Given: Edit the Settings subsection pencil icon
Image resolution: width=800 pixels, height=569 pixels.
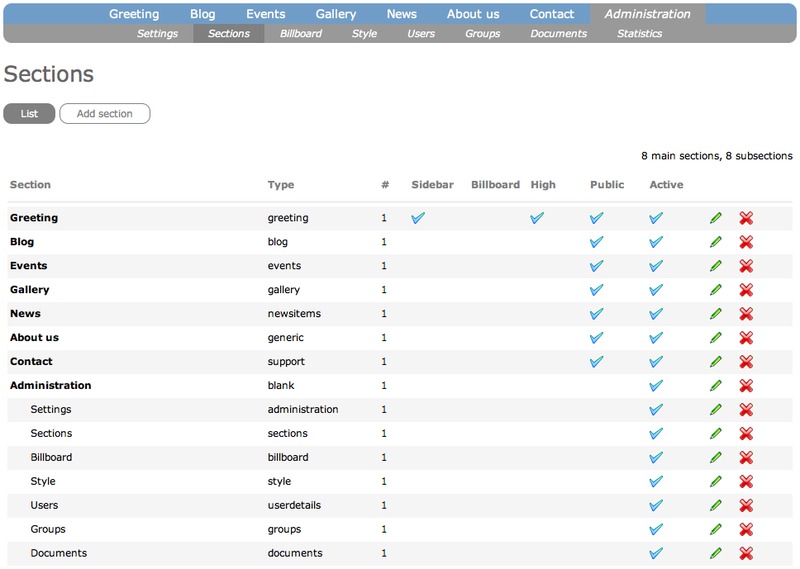Looking at the screenshot, I should click(x=715, y=410).
